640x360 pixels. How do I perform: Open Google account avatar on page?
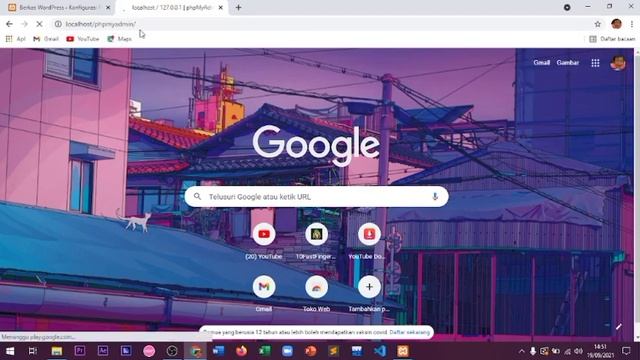[618, 63]
